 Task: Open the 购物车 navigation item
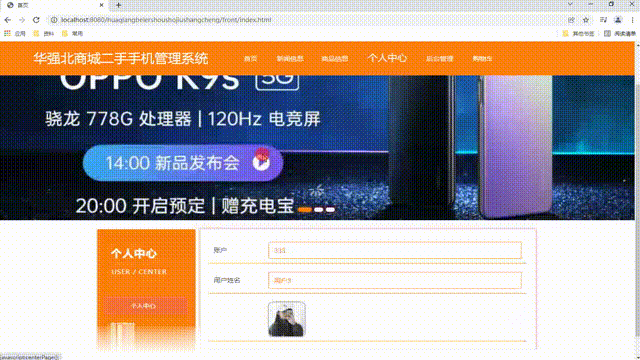click(482, 59)
